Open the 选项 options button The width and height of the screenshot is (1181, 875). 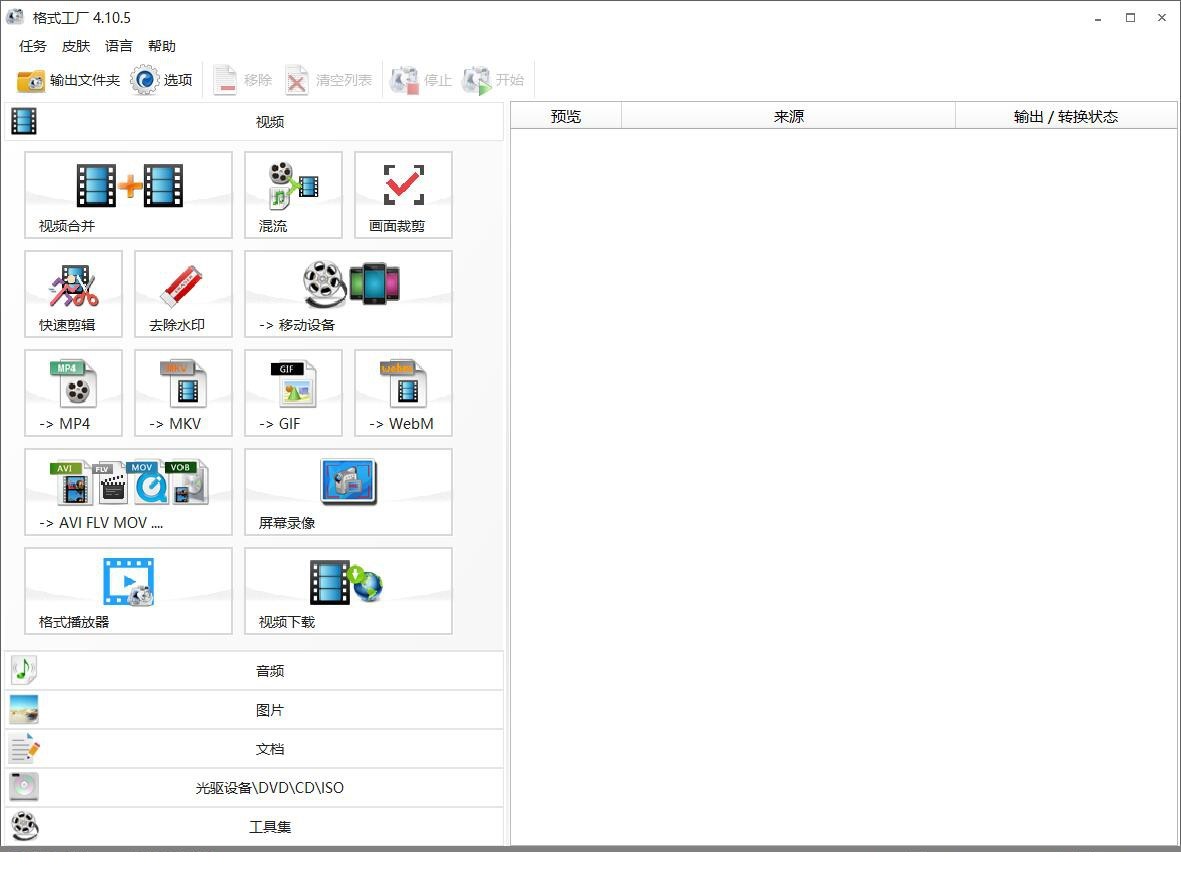(161, 80)
